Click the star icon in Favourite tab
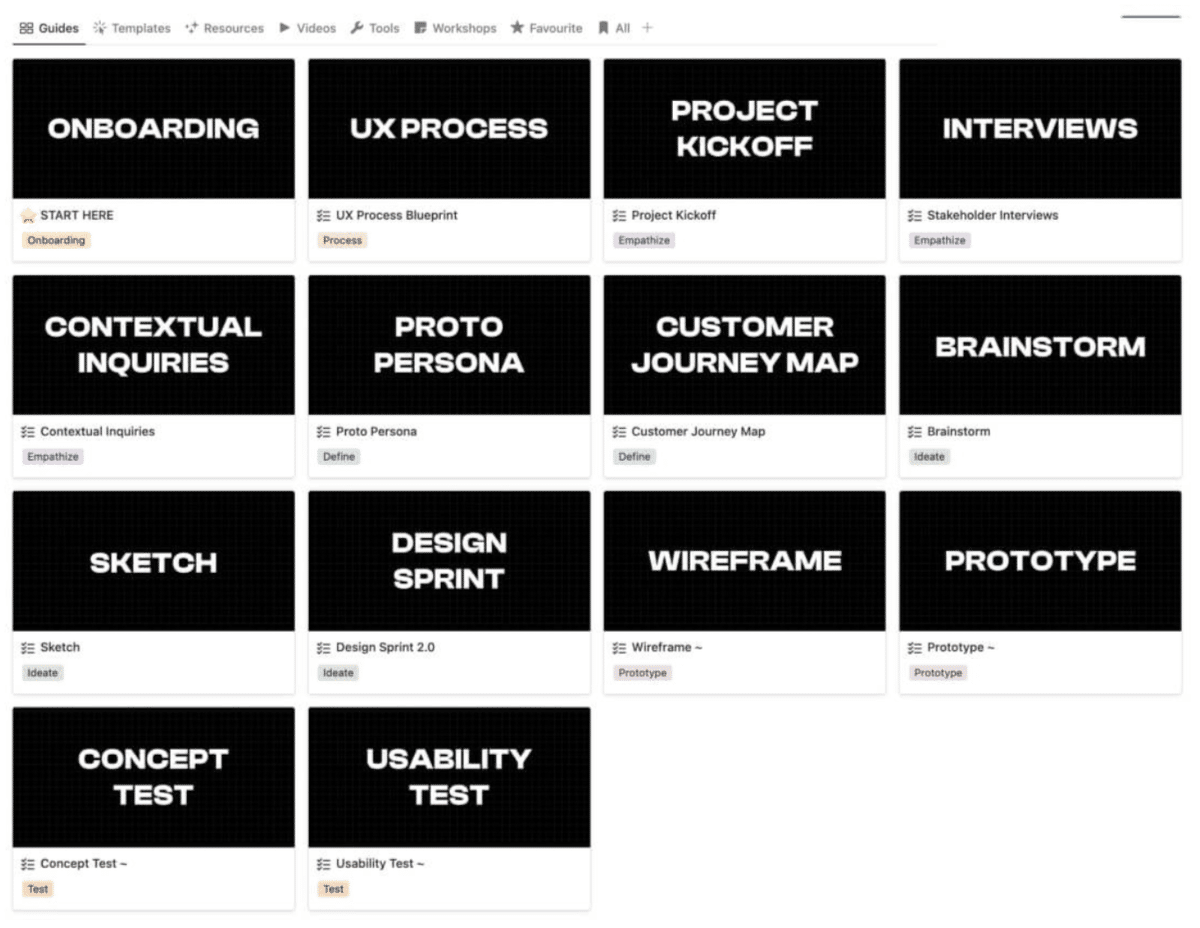This screenshot has height=928, width=1200. 517,28
